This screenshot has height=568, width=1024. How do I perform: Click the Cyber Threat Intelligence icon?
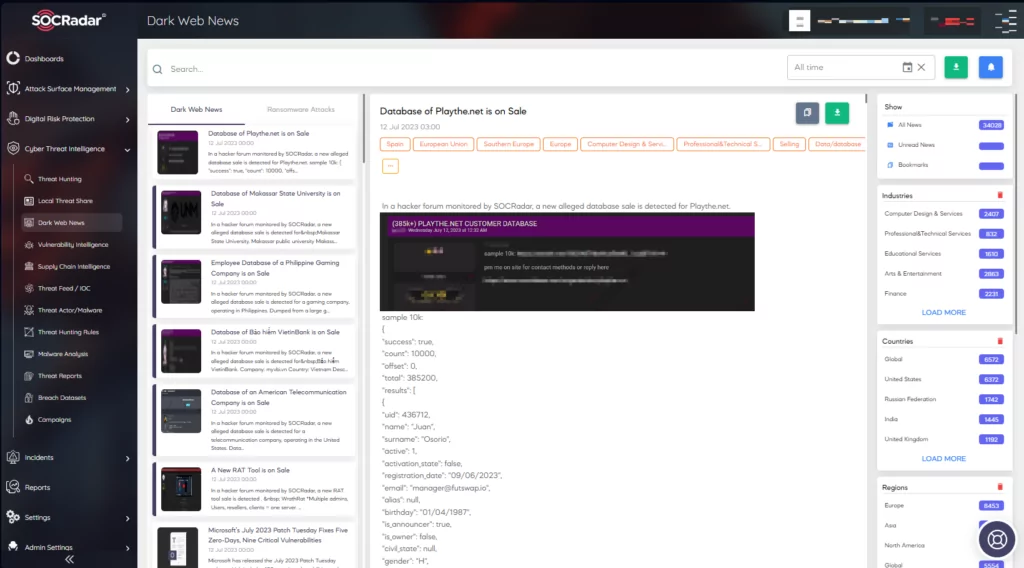[13, 148]
